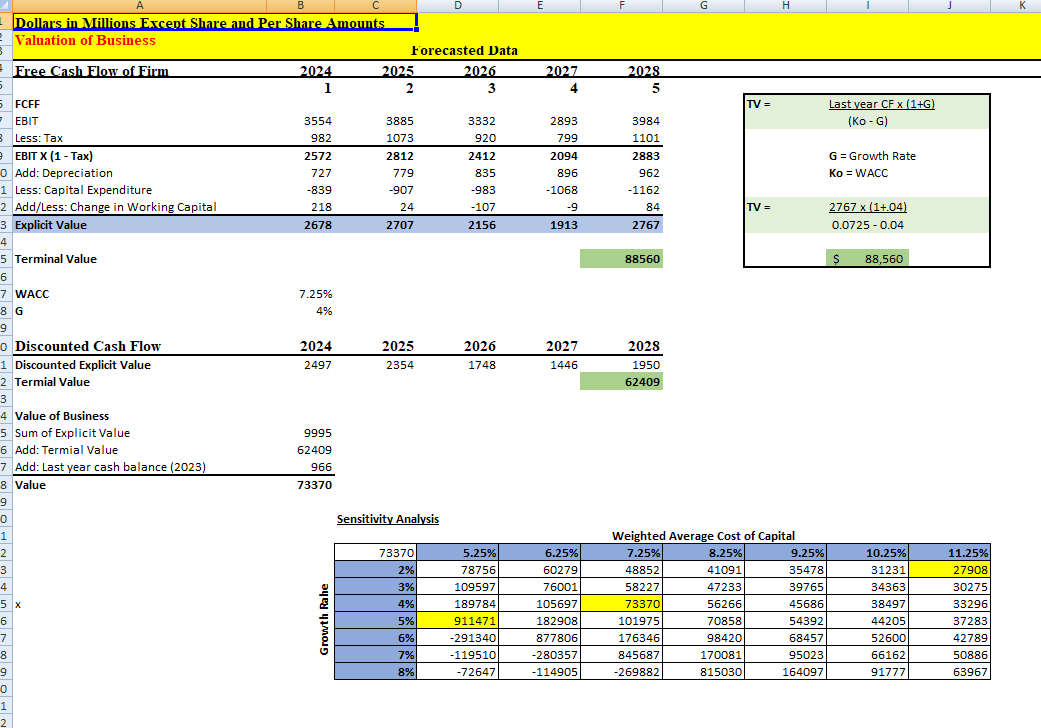
Task: Select the underlined 'Sensitivity Analysis' heading
Action: pyautogui.click(x=387, y=519)
